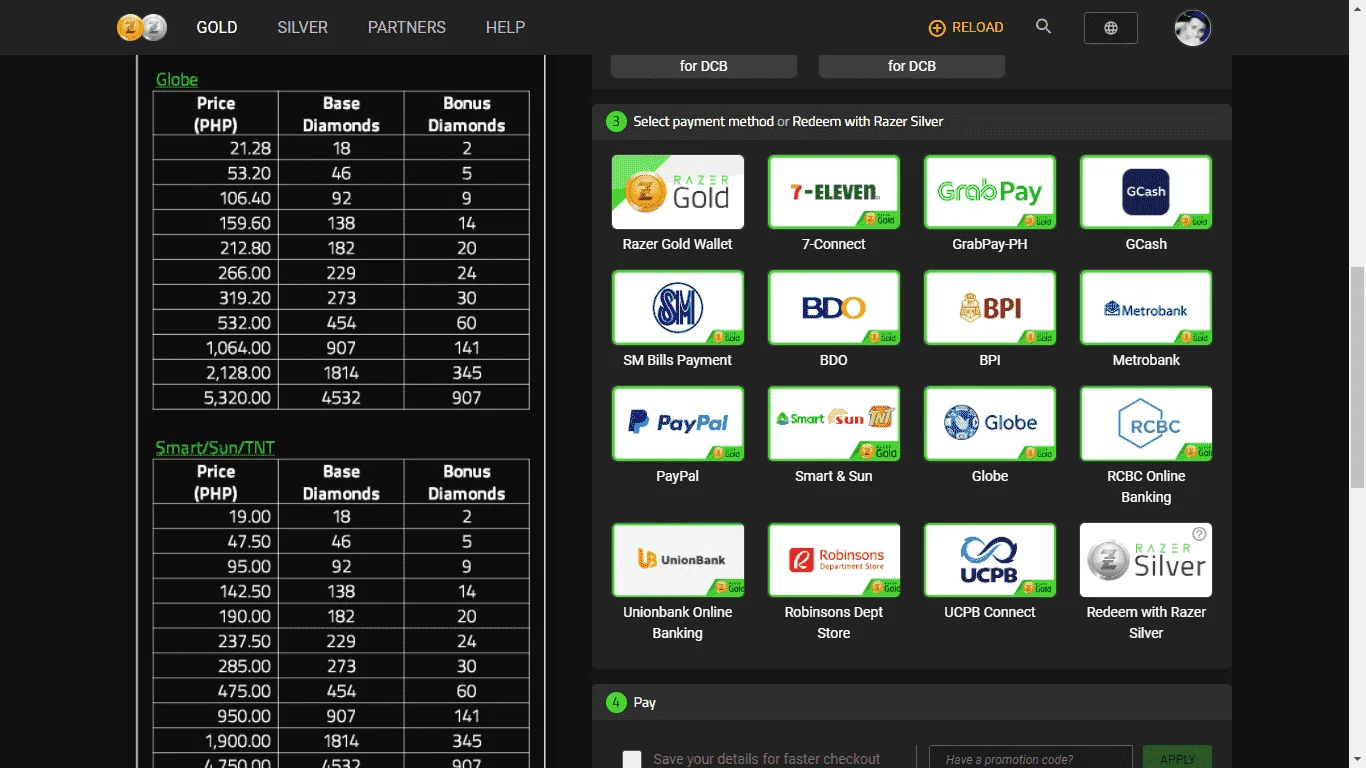This screenshot has height=768, width=1366.
Task: Select BDO payment method
Action: 834,308
